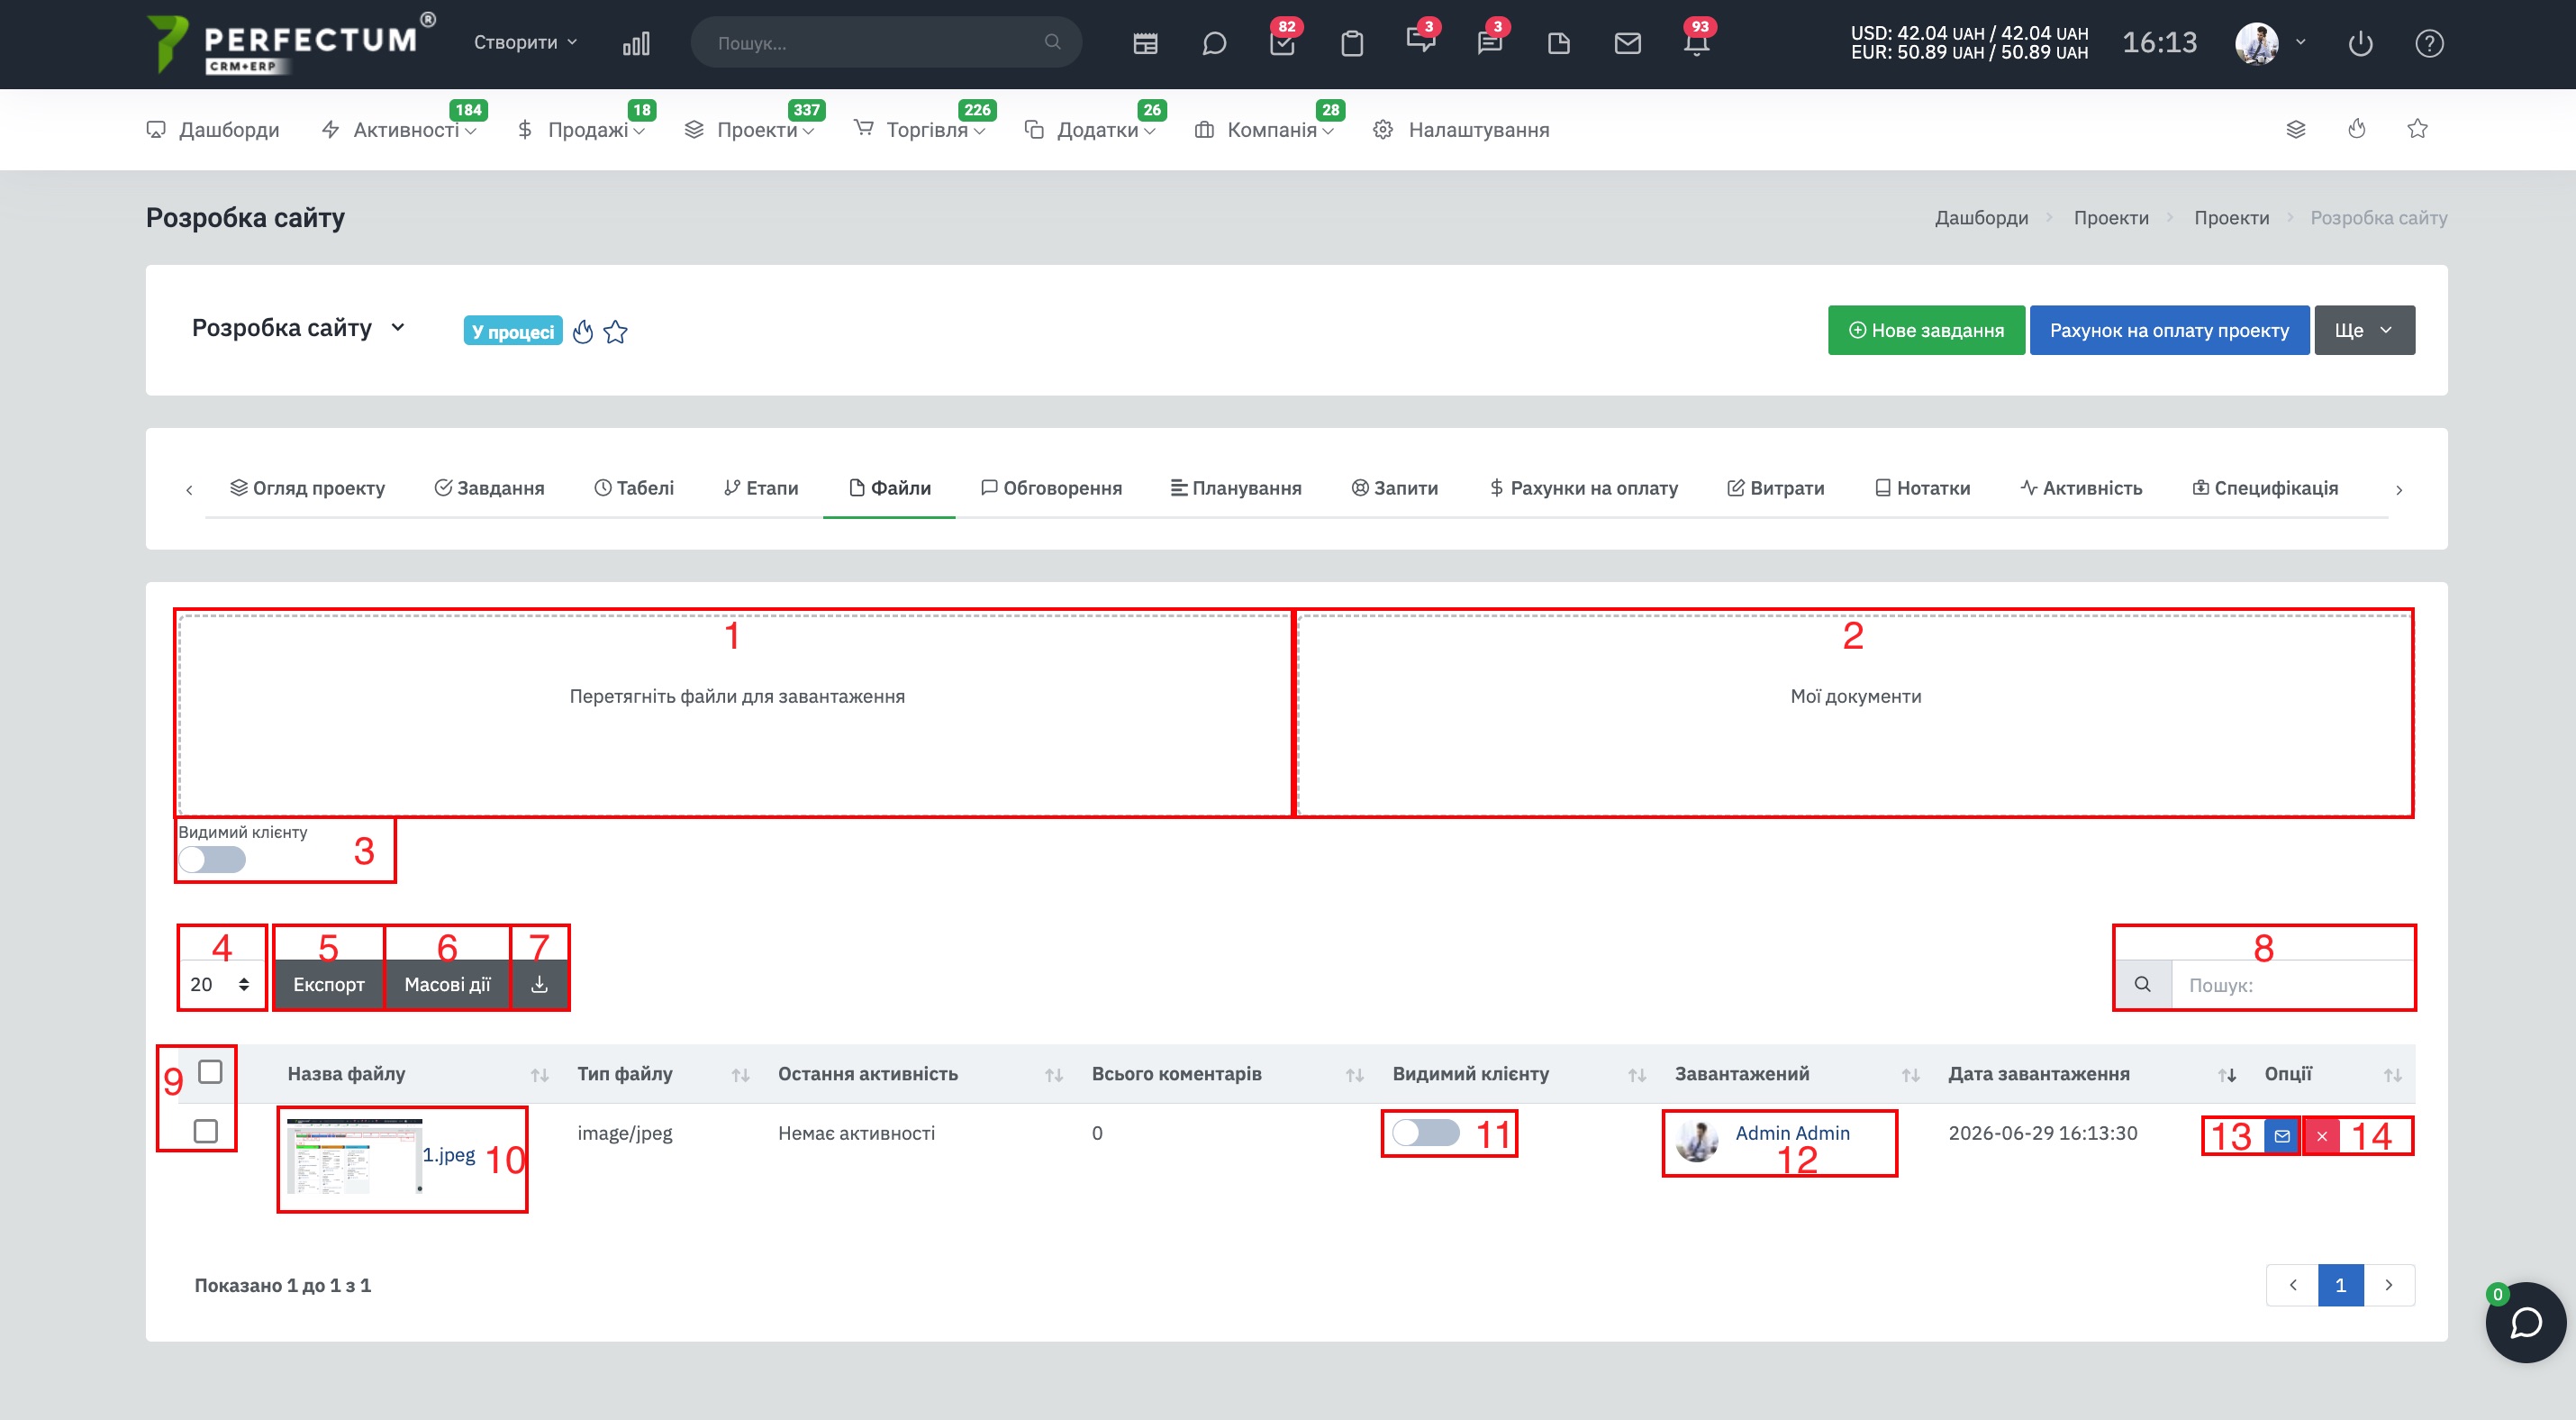Toggle Видимий клієнту switch below upload area

pos(212,859)
